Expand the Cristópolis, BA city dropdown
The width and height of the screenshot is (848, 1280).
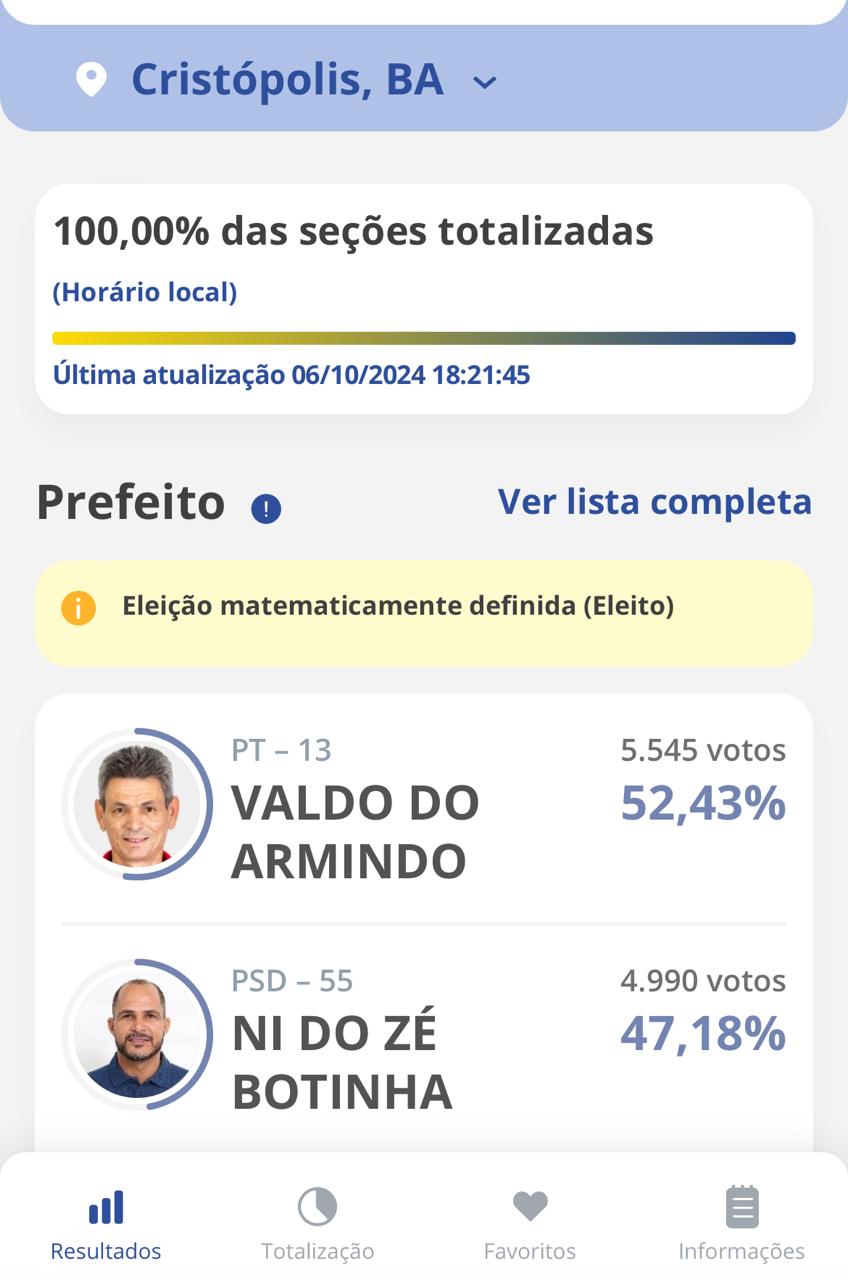pyautogui.click(x=485, y=82)
